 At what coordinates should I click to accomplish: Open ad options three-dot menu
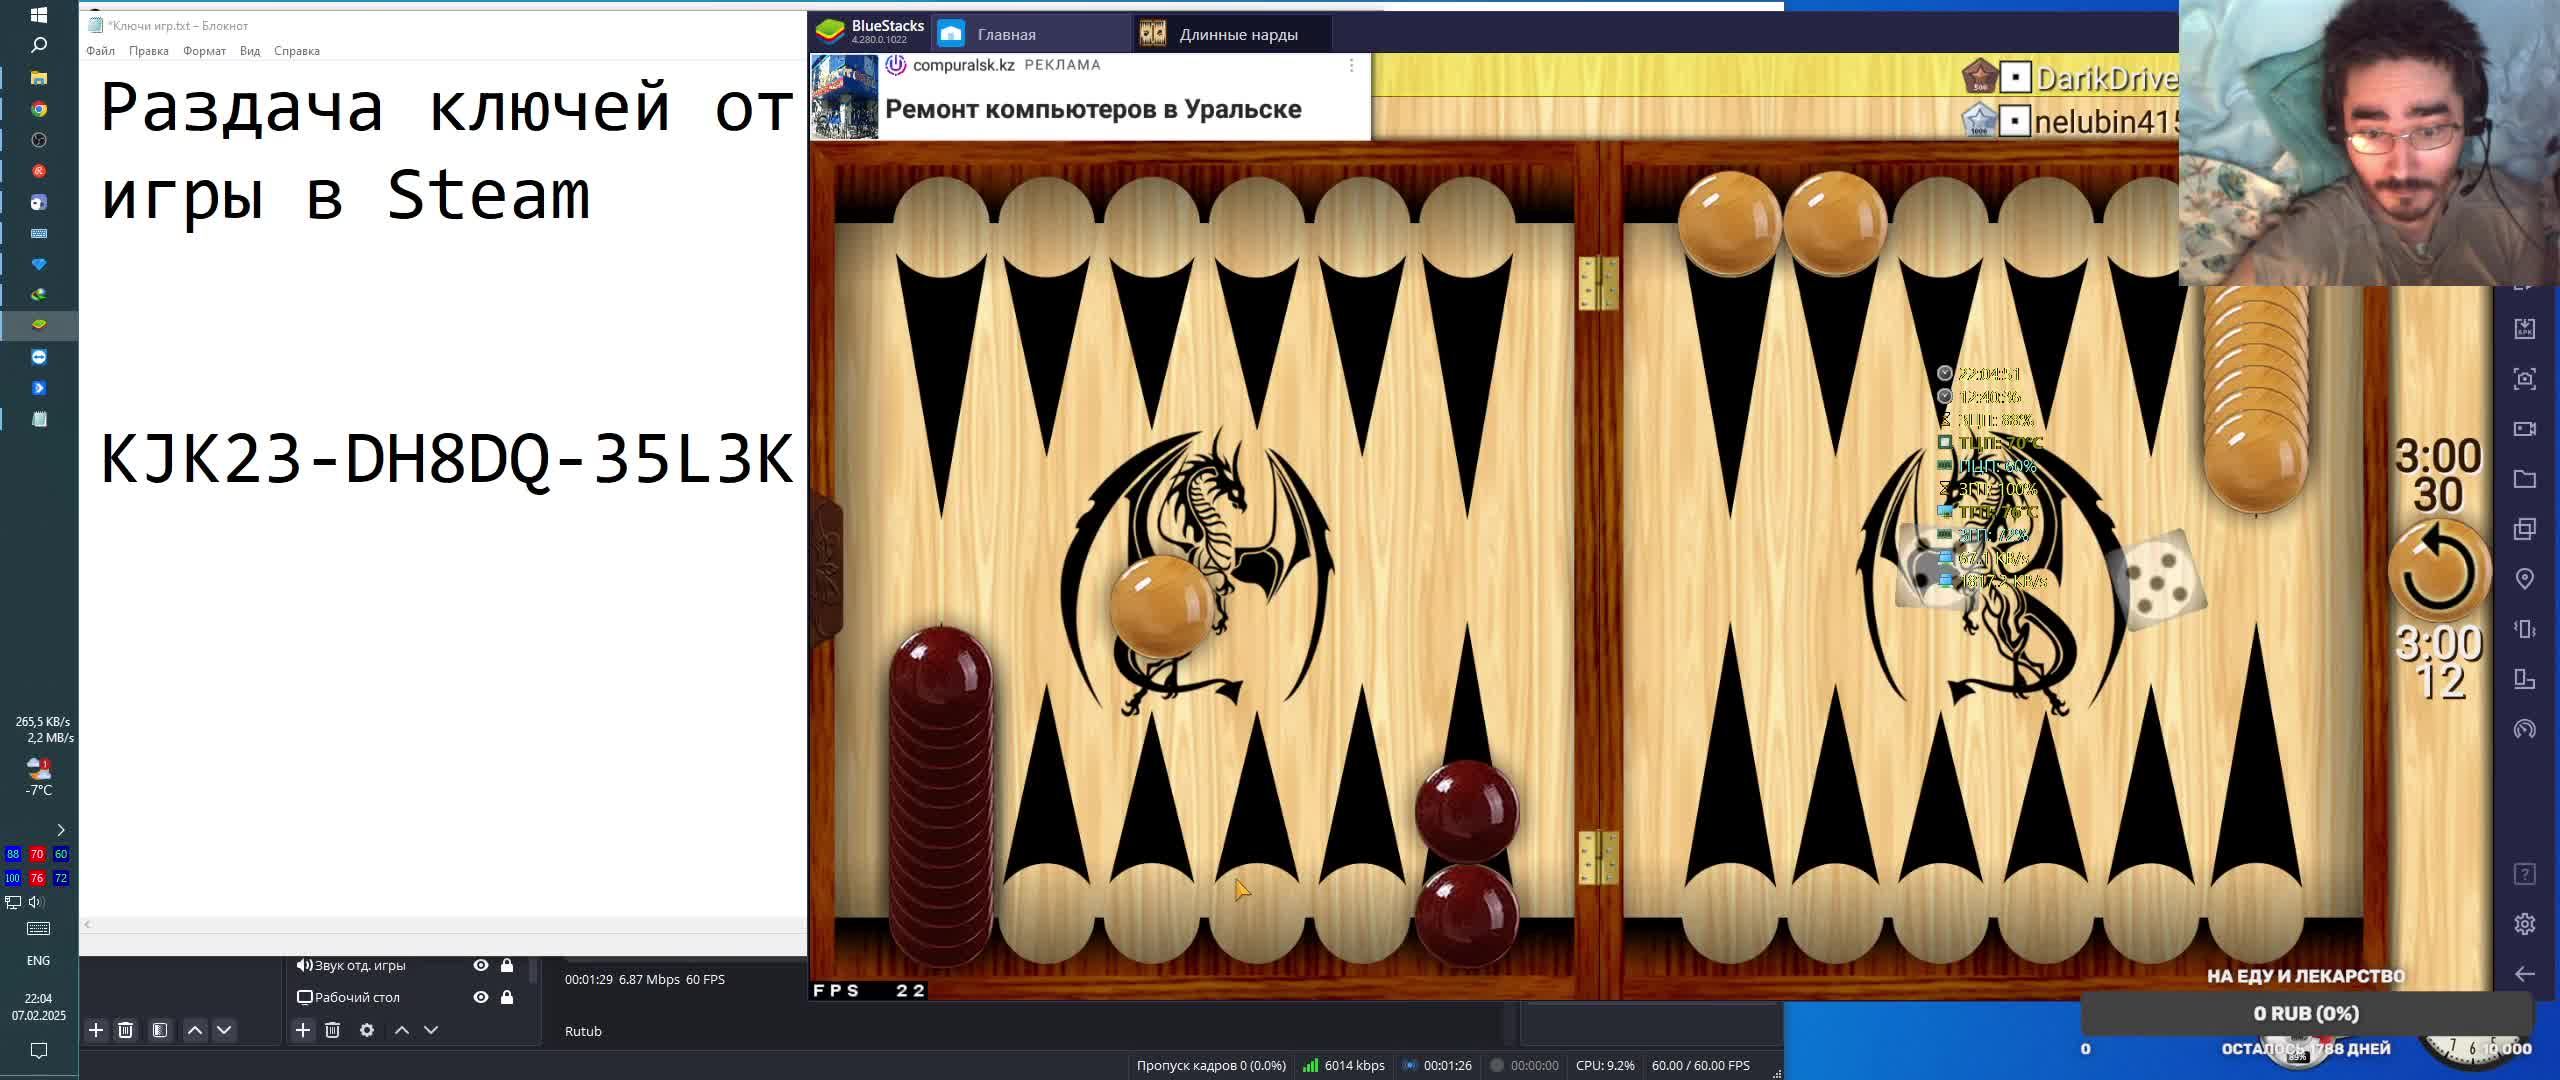pyautogui.click(x=1351, y=65)
